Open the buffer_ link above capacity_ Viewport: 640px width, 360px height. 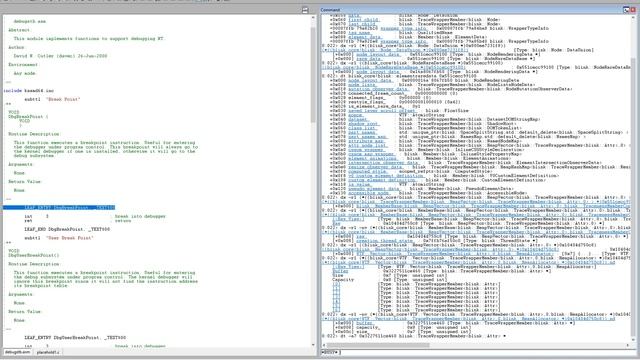pyautogui.click(x=364, y=323)
